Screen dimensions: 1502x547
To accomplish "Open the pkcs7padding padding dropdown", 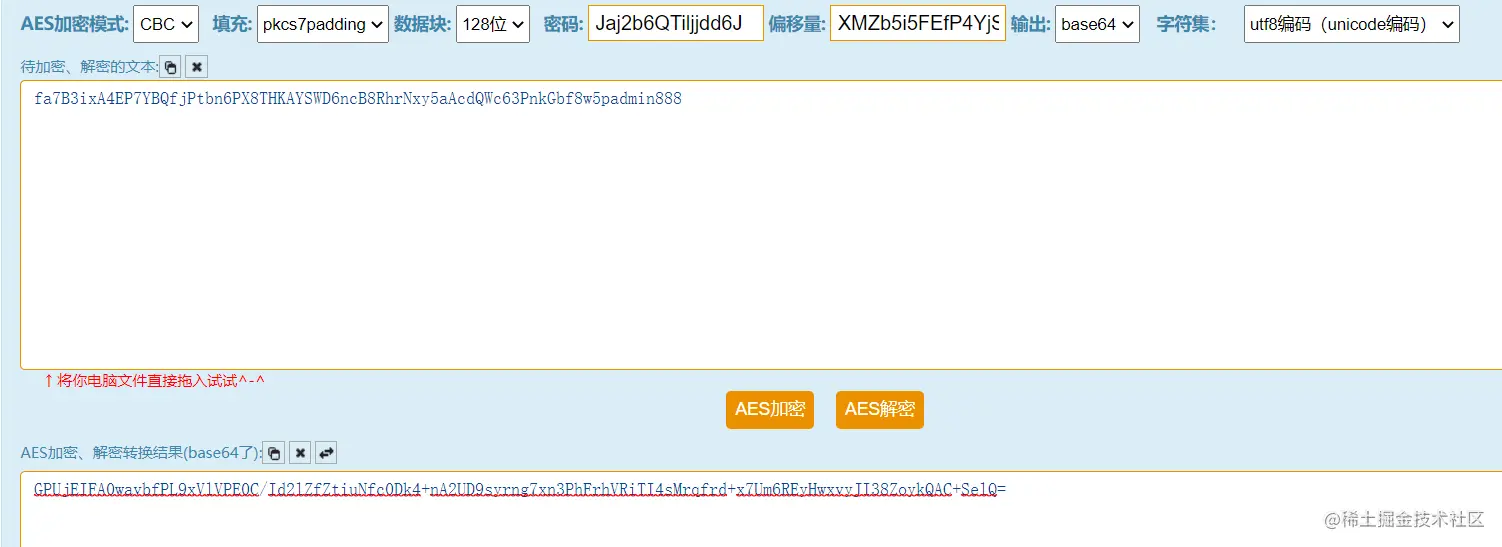I will (323, 24).
